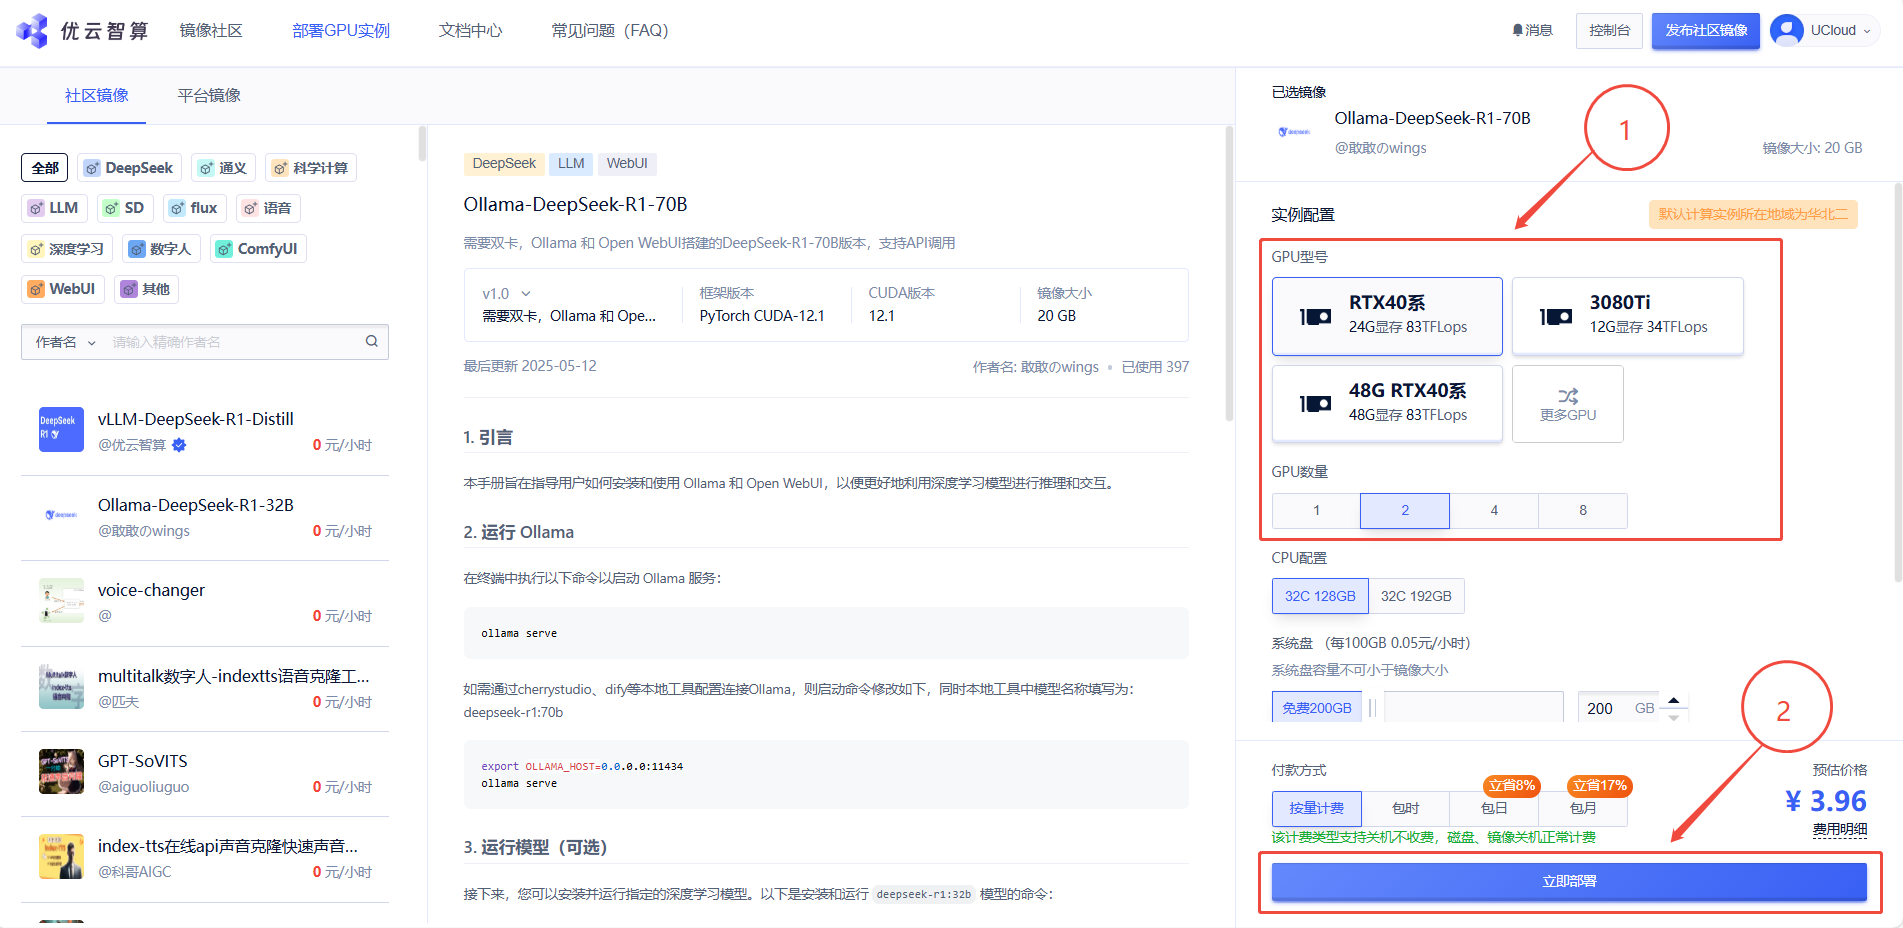Click vLLM-DeepSeek-R1-Distill image thumbnail
1903x928 pixels.
(61, 430)
